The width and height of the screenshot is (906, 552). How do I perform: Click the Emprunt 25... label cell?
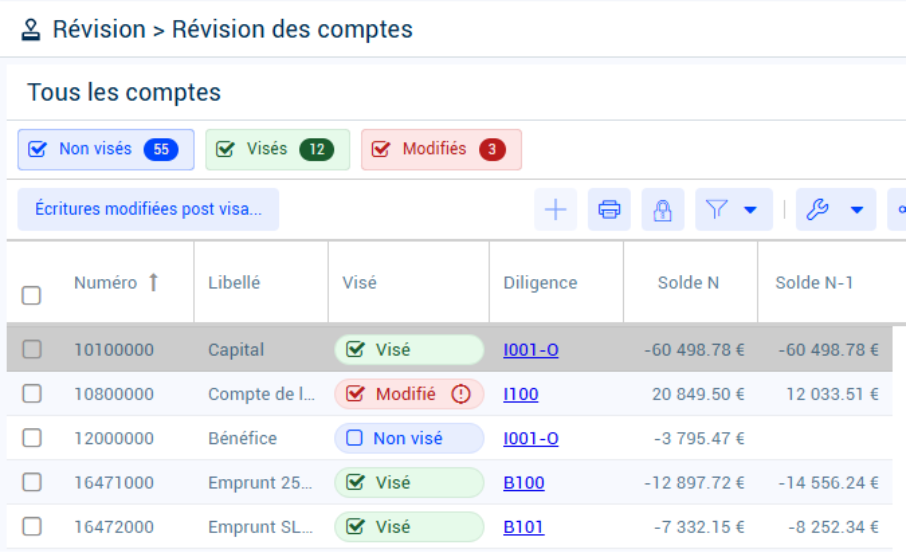point(260,483)
